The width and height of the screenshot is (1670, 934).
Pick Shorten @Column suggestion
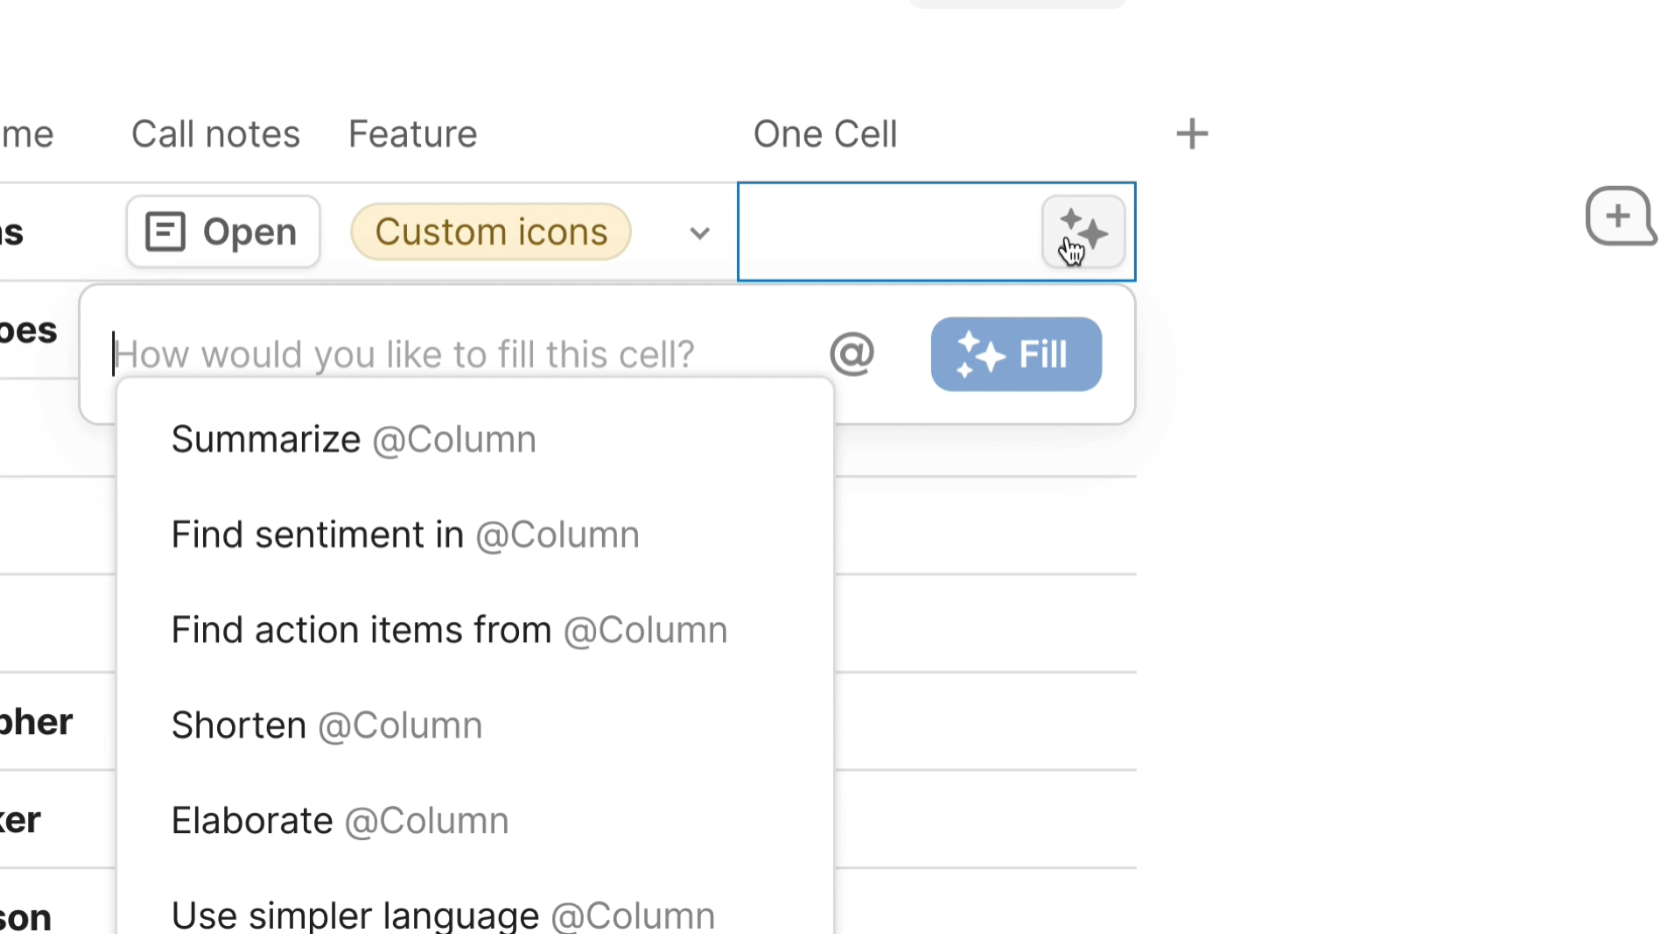pyautogui.click(x=327, y=724)
